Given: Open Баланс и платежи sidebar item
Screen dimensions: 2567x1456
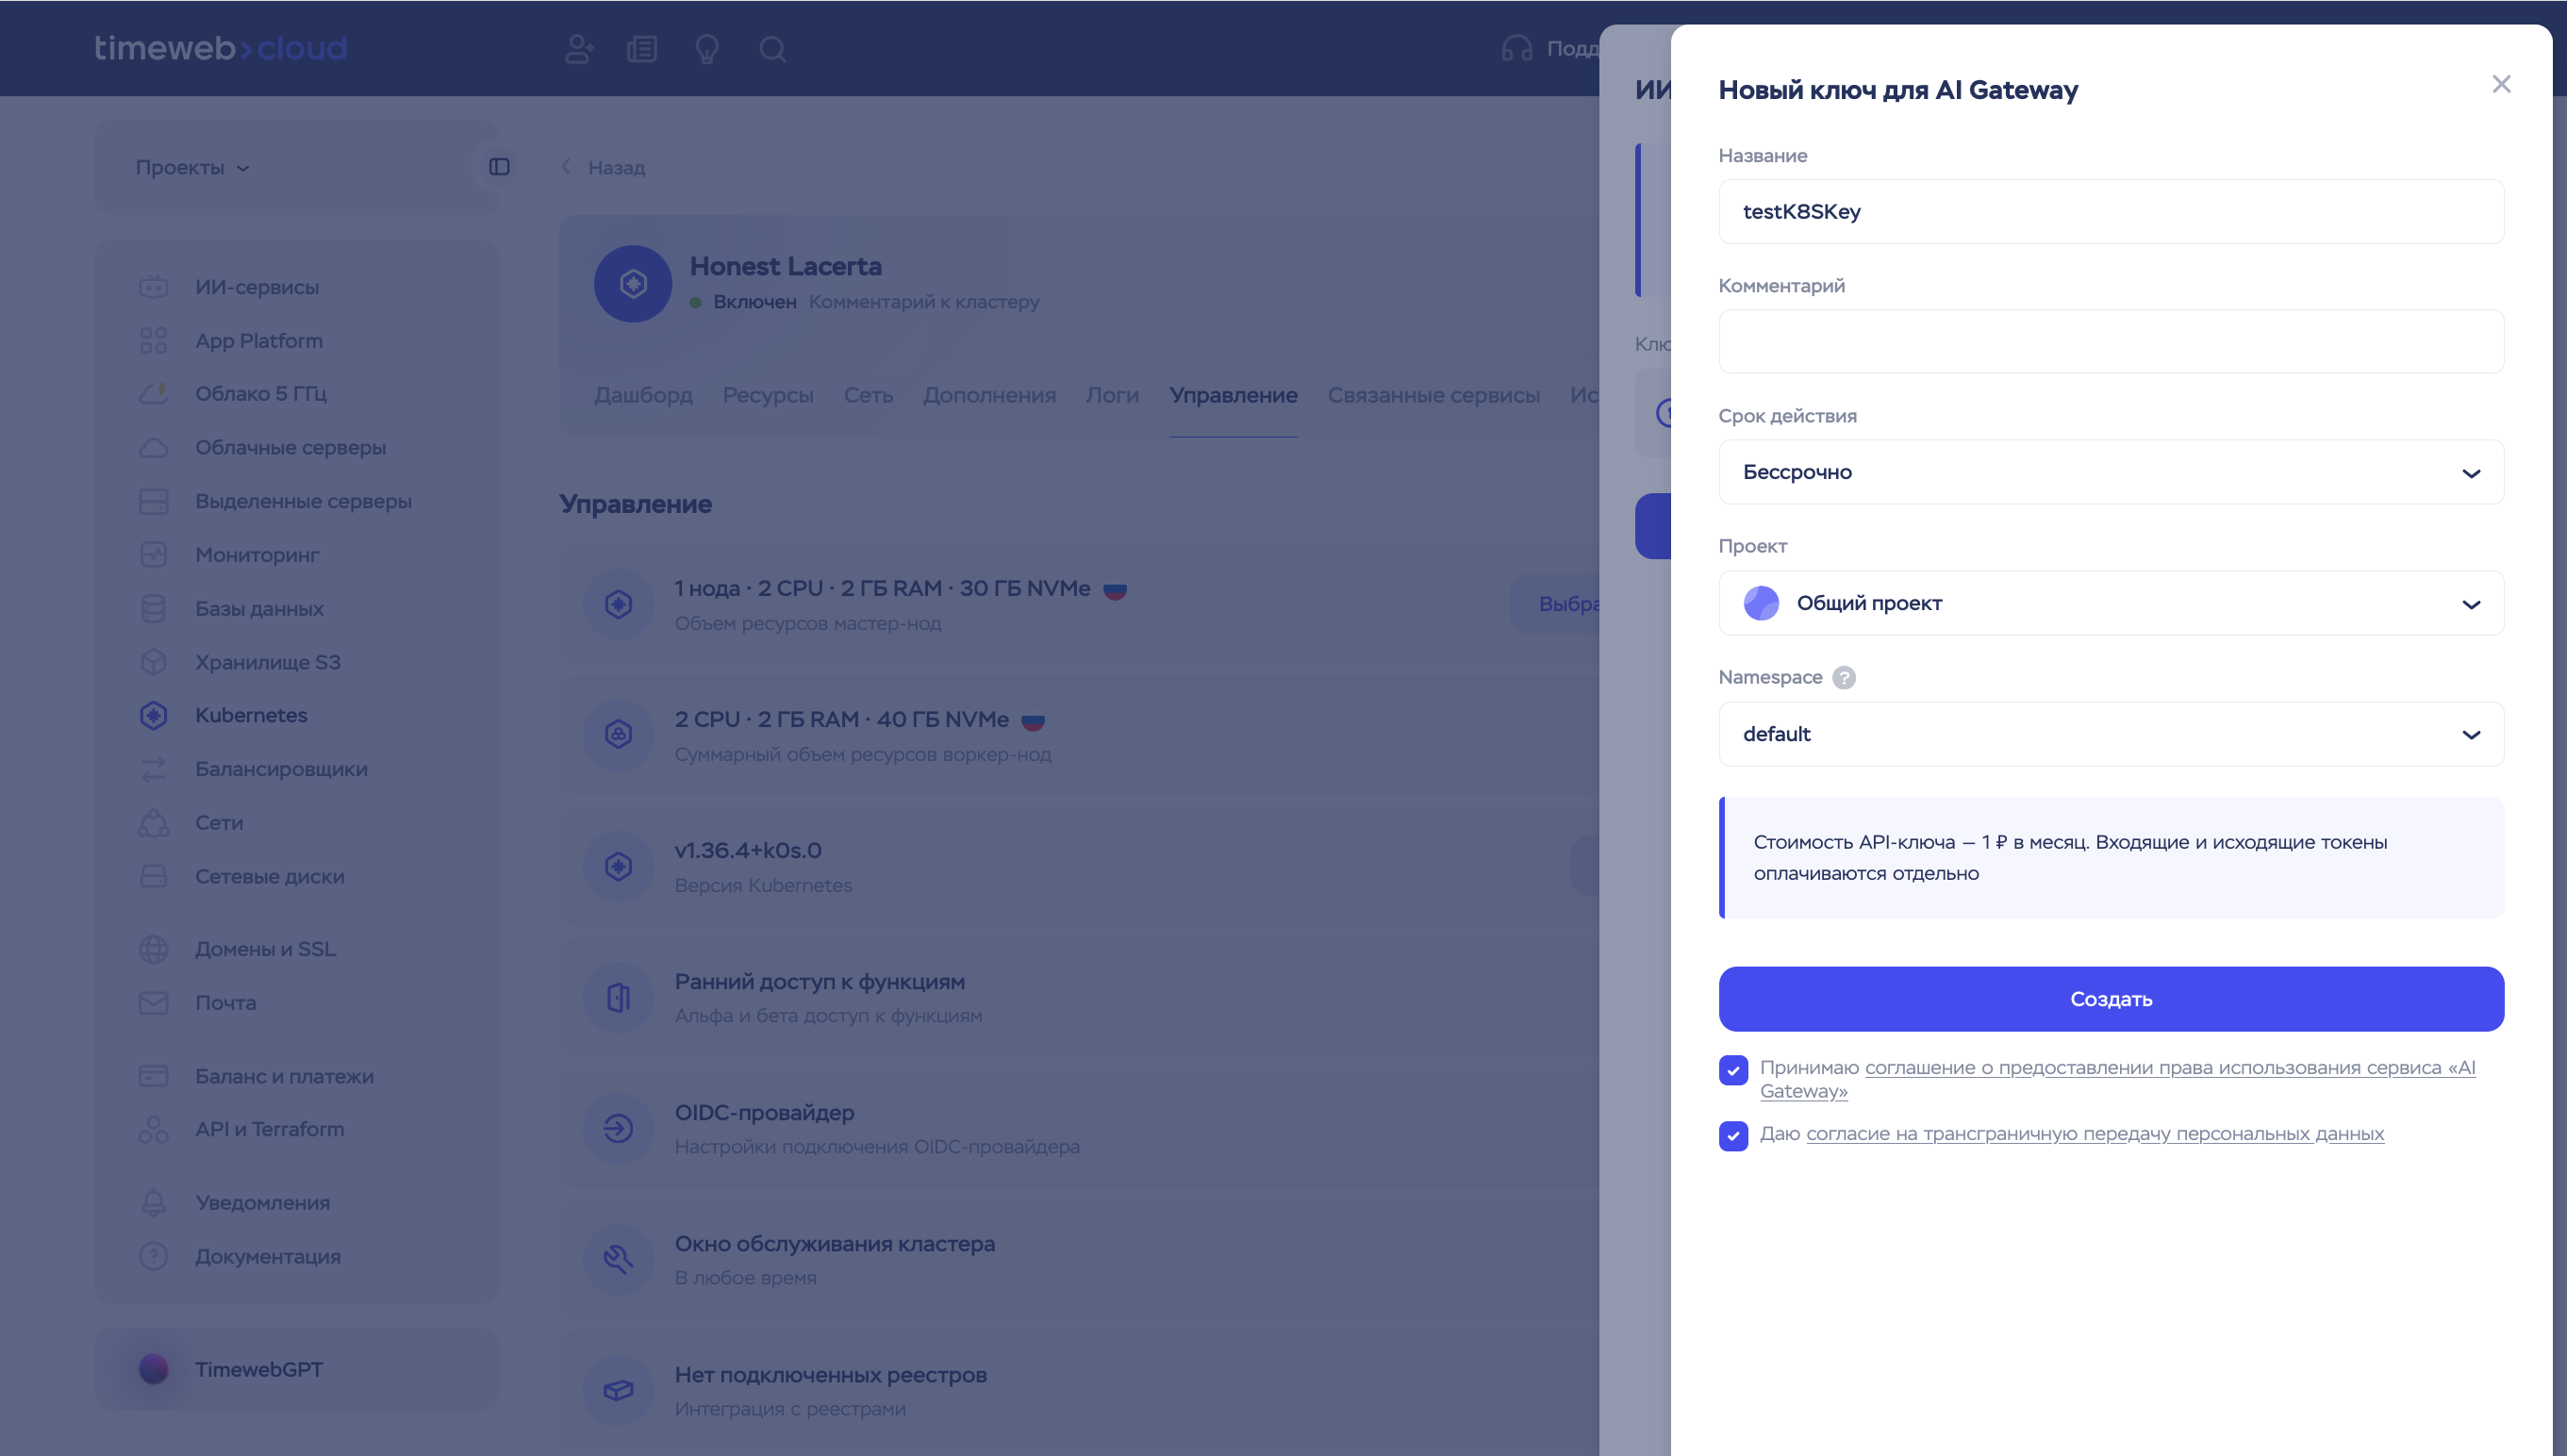Looking at the screenshot, I should pos(284,1076).
